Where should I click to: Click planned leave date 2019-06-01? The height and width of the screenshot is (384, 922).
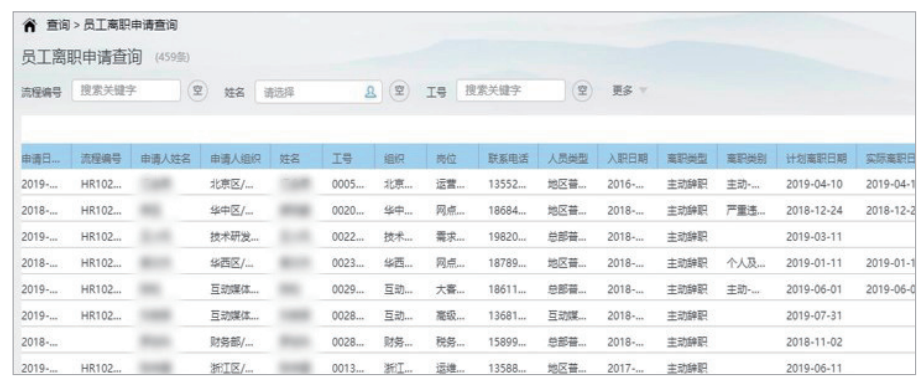point(814,289)
